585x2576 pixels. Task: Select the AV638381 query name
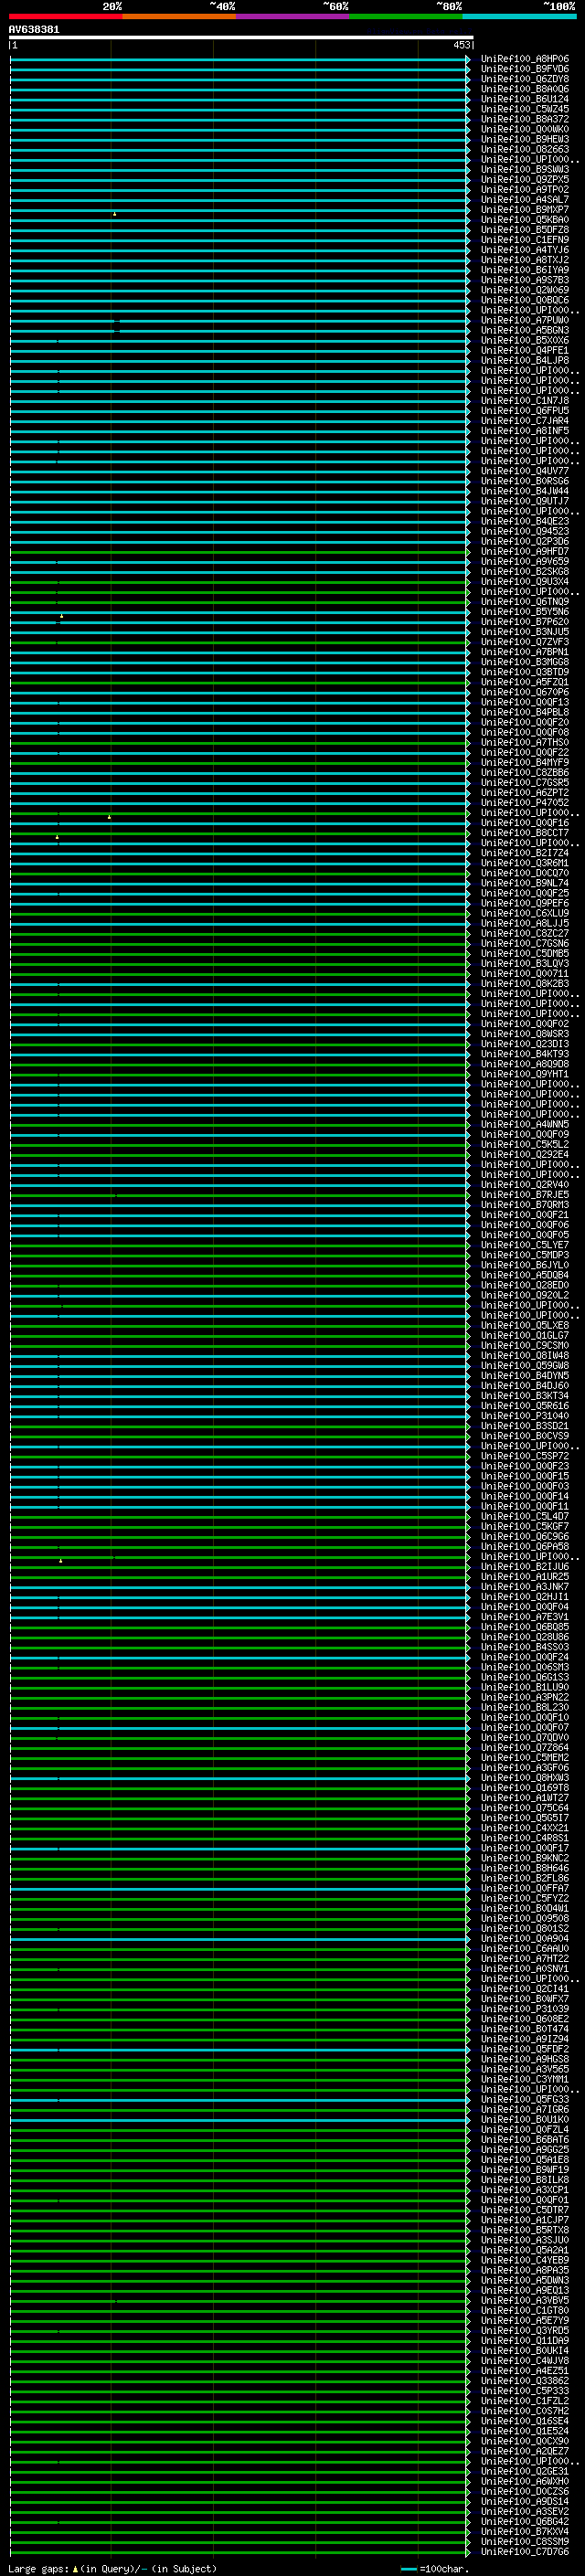click(x=34, y=30)
